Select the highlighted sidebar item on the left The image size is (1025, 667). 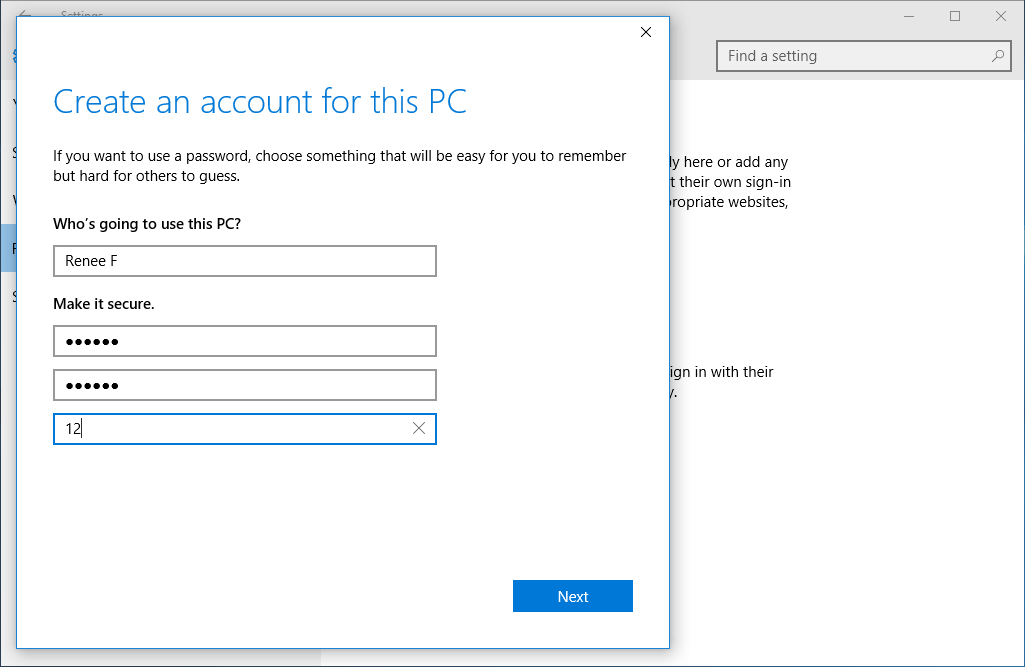pos(8,248)
